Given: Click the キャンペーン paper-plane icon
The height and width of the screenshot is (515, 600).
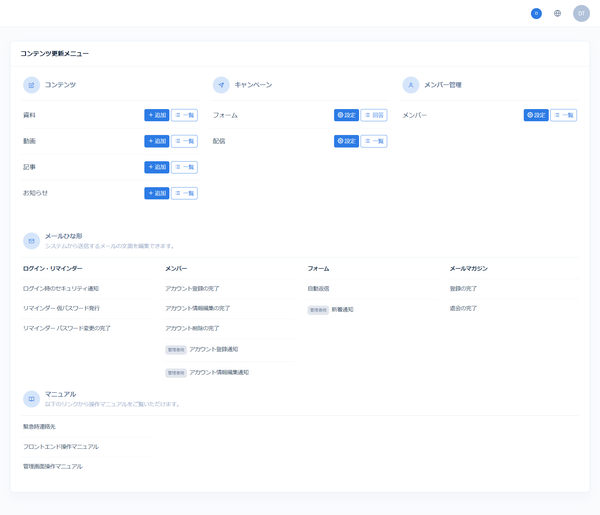Looking at the screenshot, I should 221,85.
